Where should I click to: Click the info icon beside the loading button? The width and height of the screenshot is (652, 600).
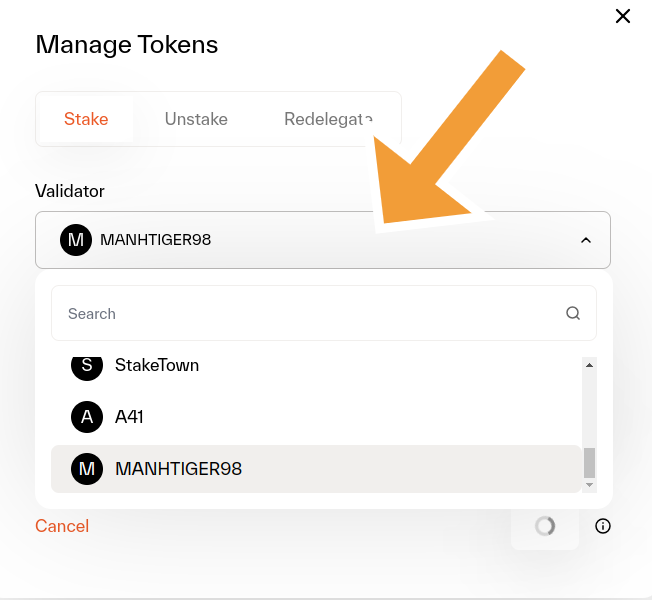(x=603, y=526)
